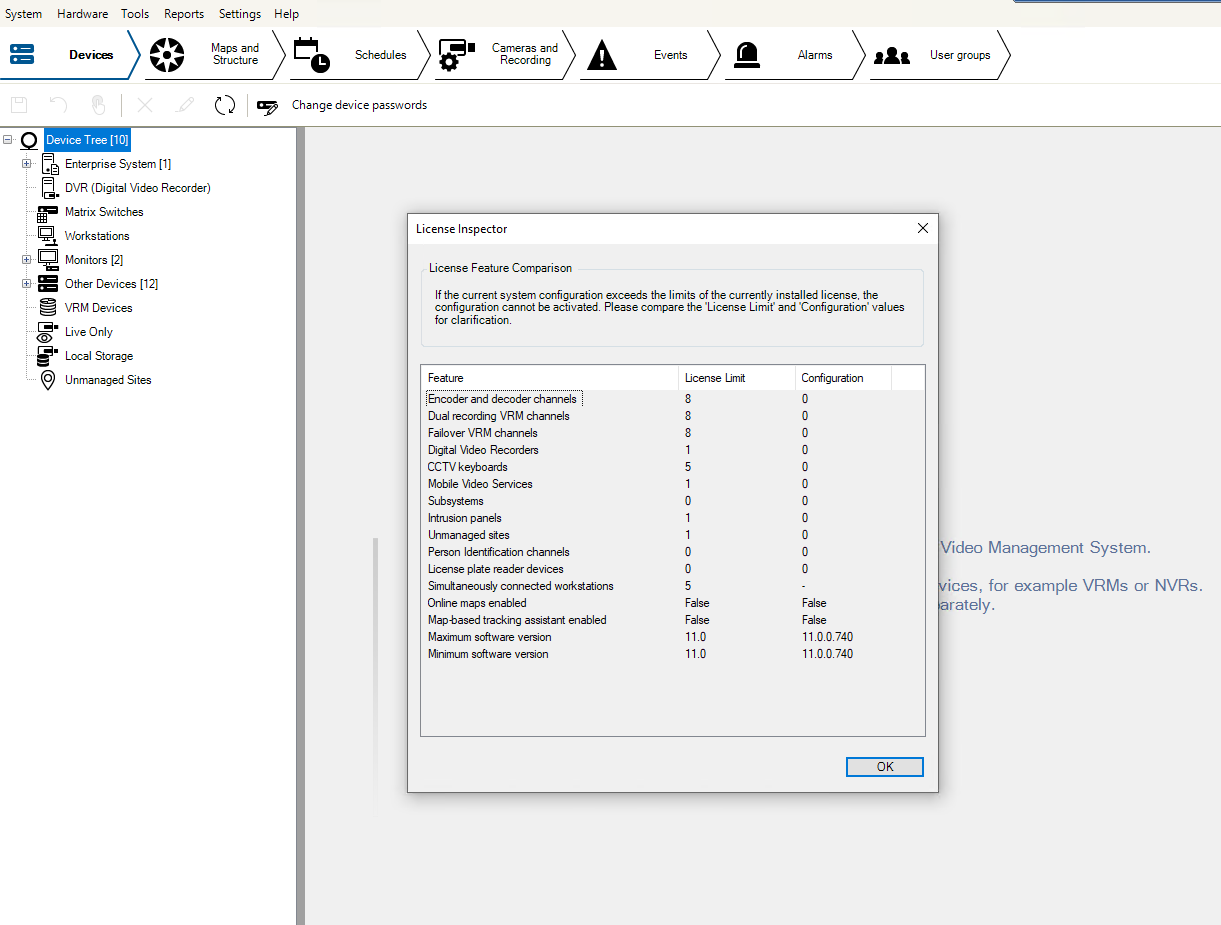Click the Undo arrow icon
The image size is (1221, 925).
tap(58, 105)
